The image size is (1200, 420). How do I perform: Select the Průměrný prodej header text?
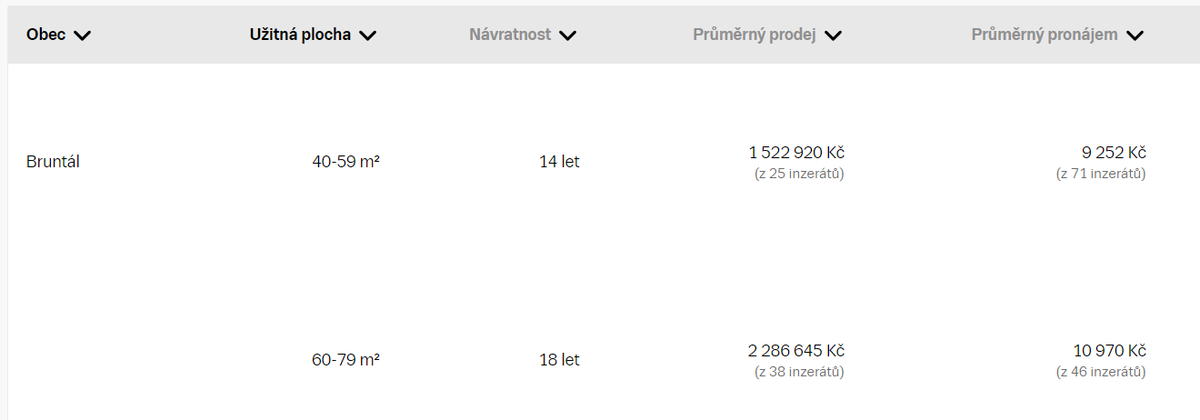coord(755,35)
